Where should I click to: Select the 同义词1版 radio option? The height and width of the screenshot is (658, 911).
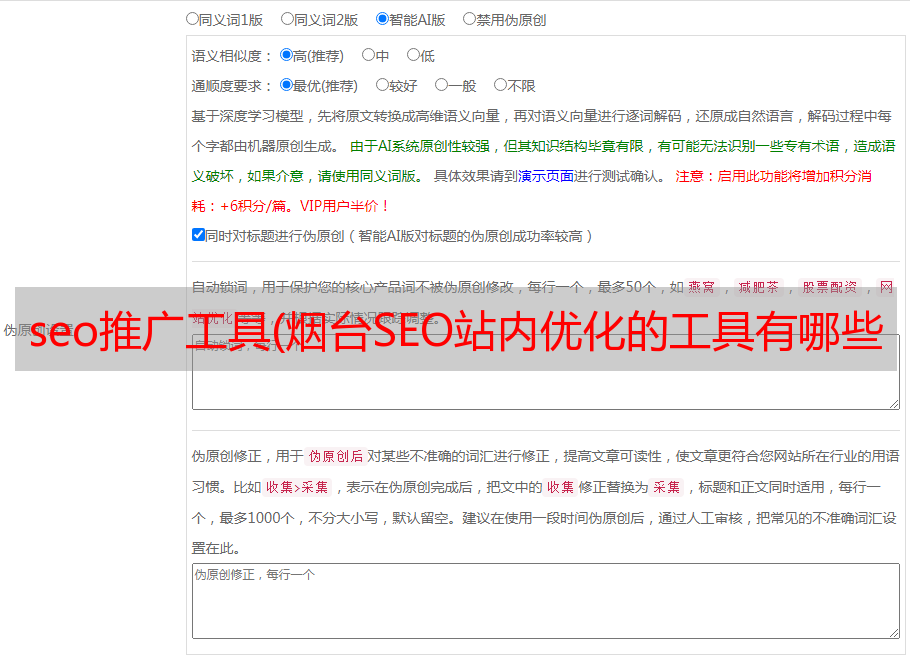[x=192, y=19]
